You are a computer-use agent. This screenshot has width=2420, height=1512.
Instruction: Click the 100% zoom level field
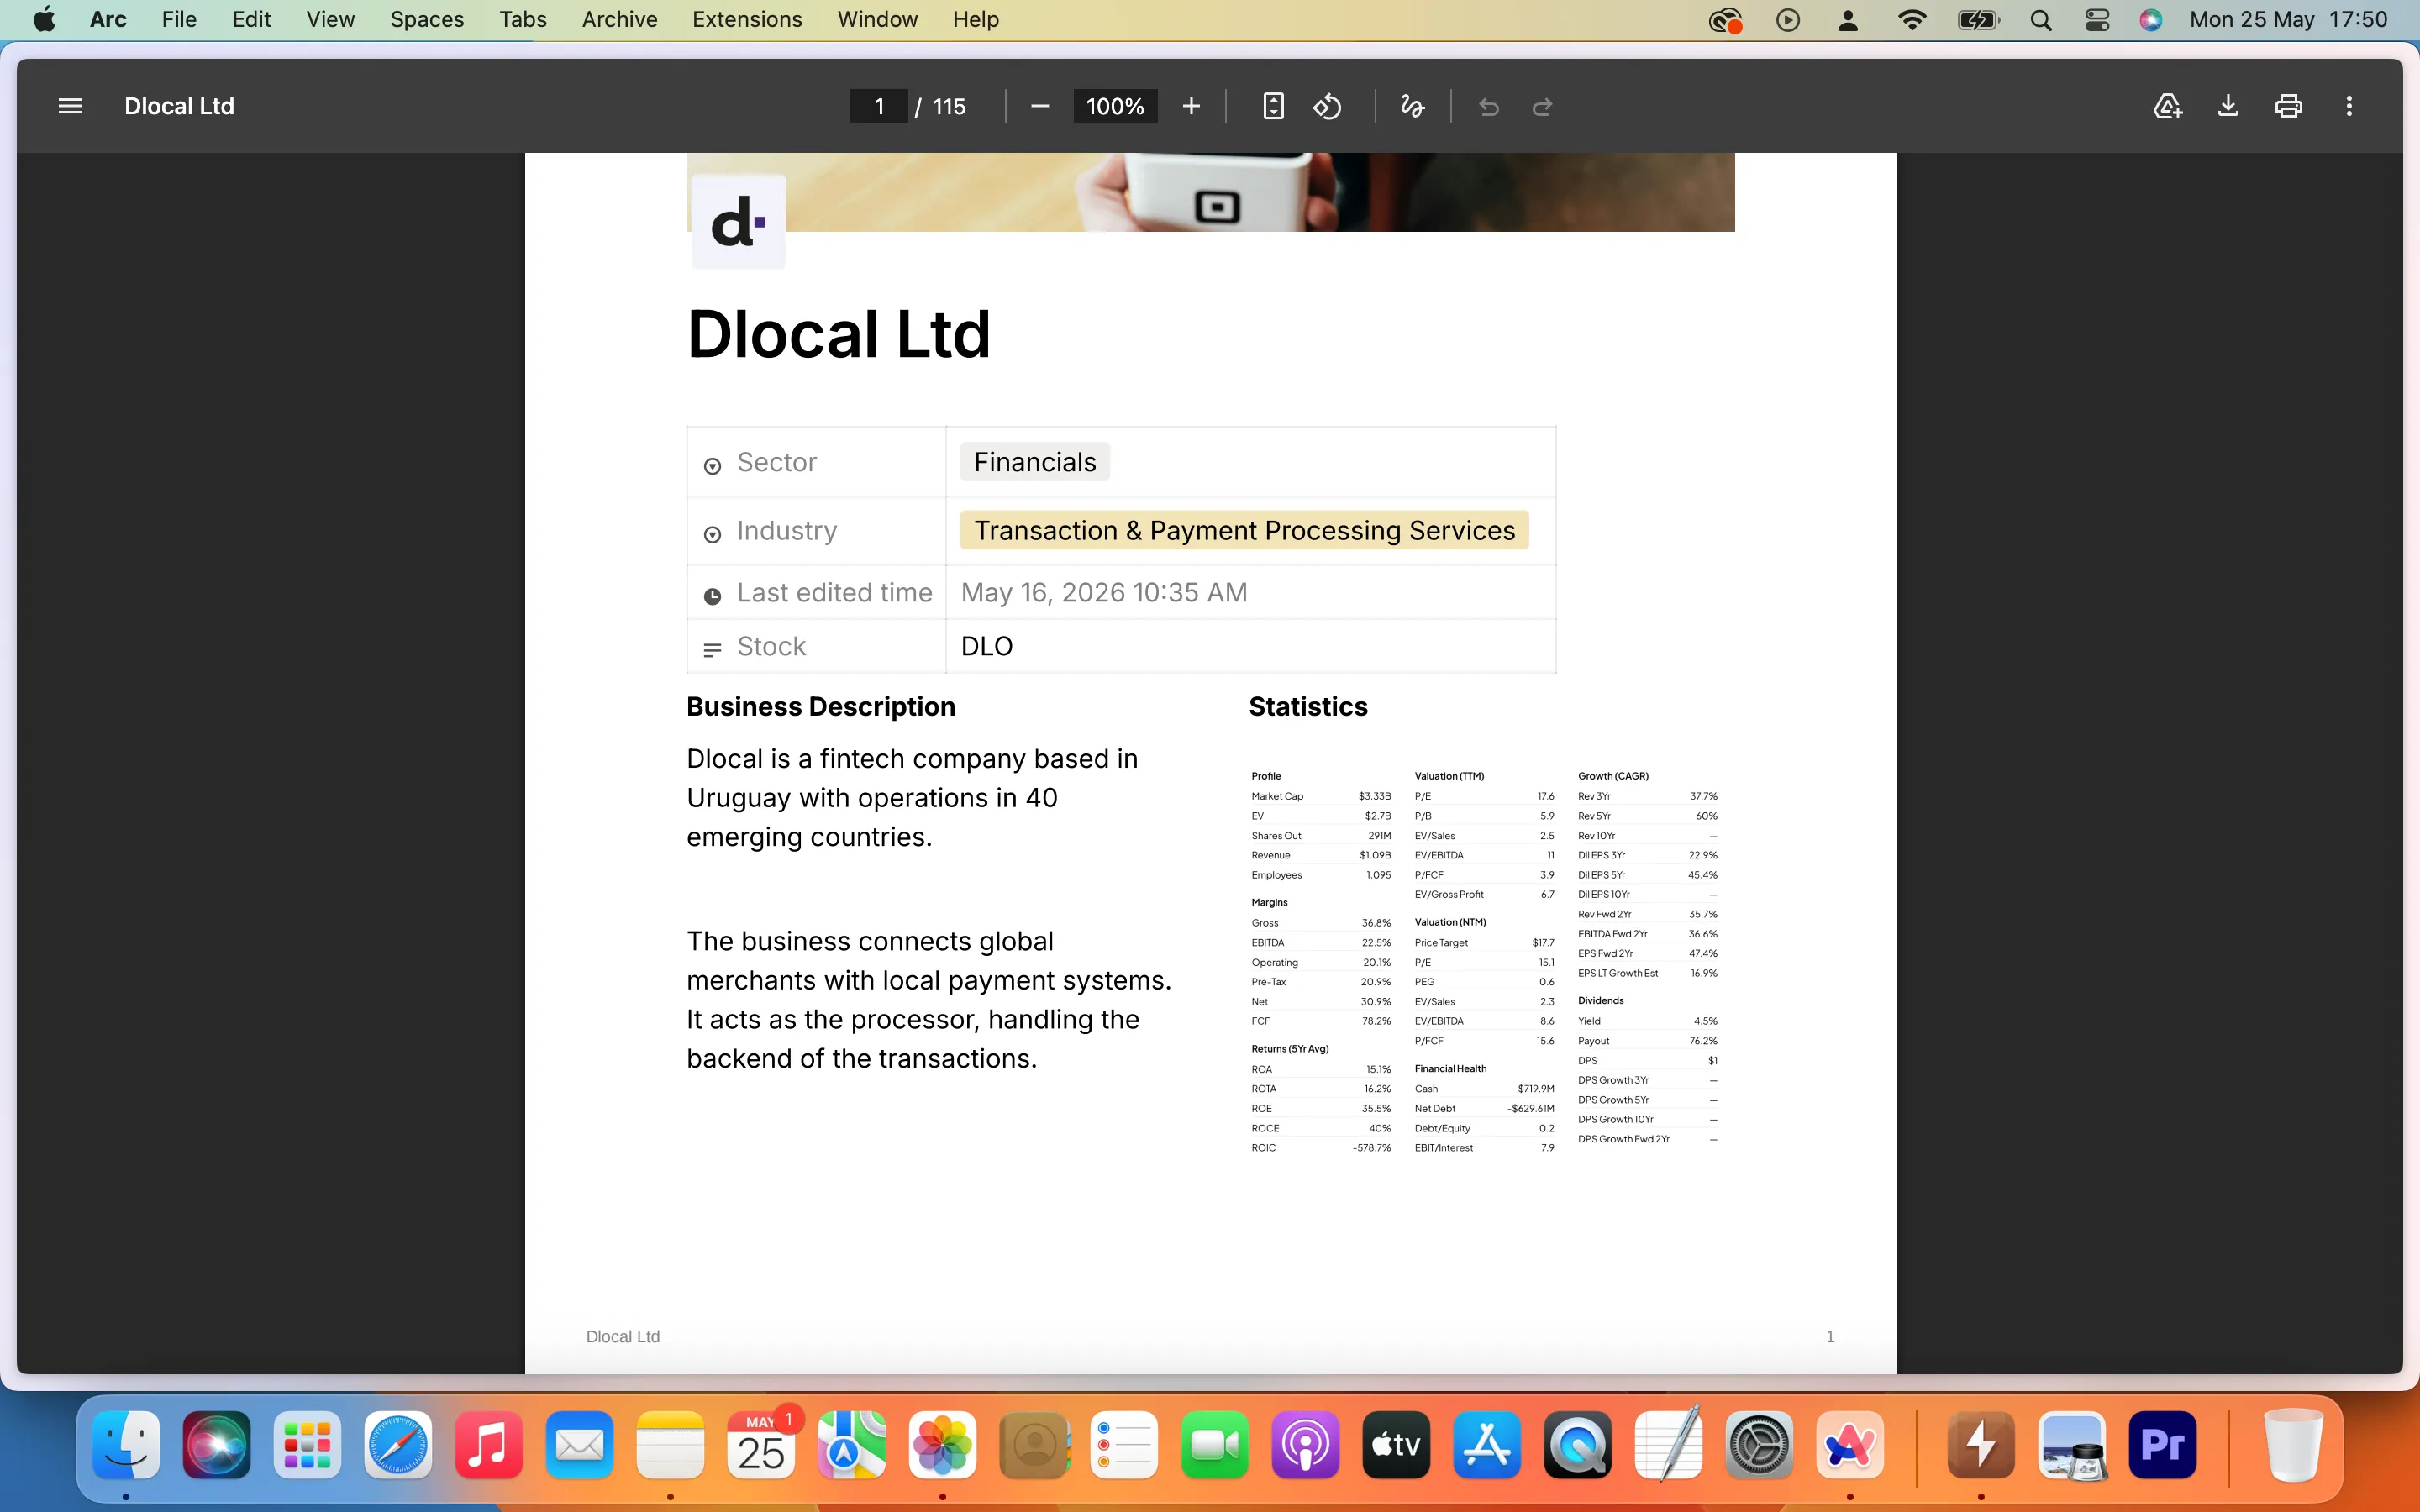[x=1115, y=106]
